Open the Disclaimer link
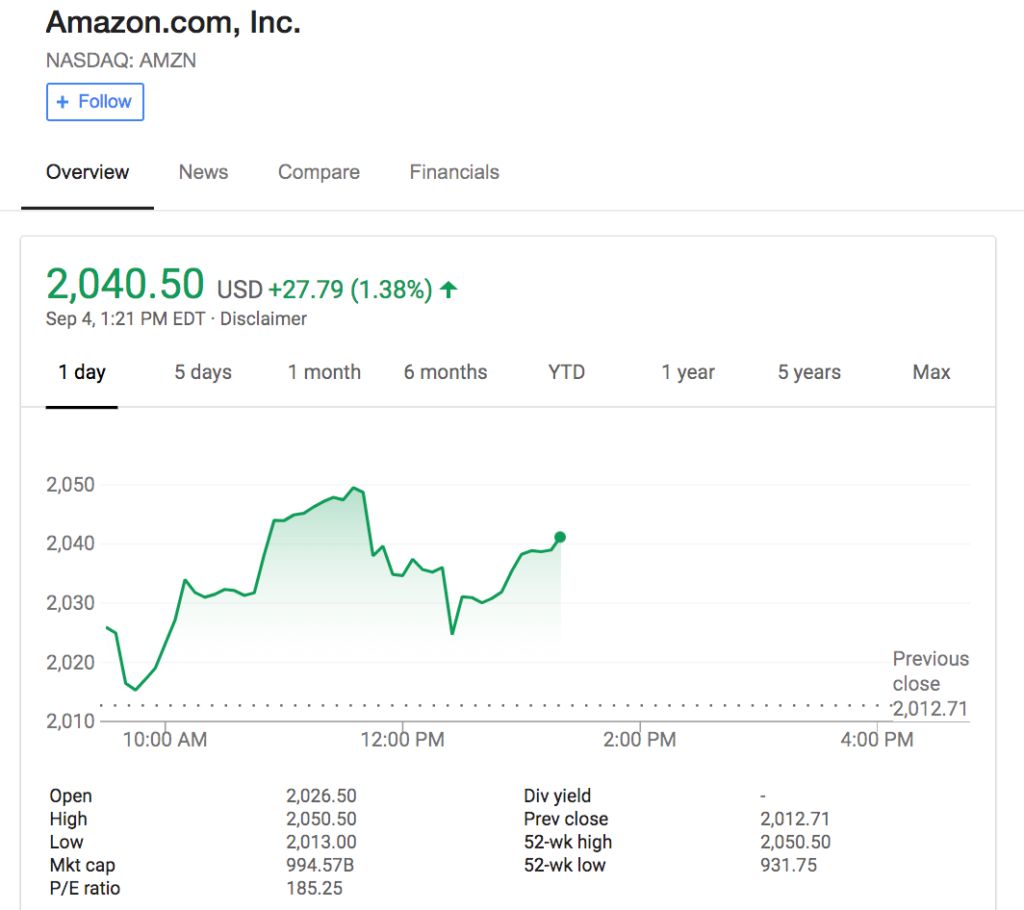Image resolution: width=1024 pixels, height=910 pixels. [x=263, y=318]
